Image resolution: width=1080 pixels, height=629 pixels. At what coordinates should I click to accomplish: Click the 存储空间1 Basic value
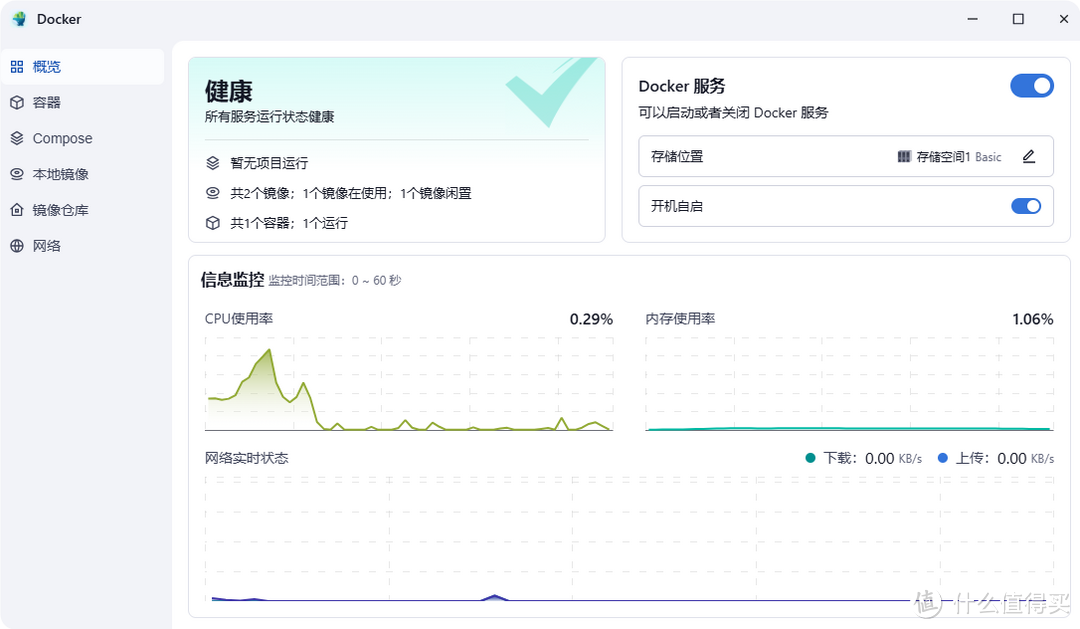click(958, 156)
